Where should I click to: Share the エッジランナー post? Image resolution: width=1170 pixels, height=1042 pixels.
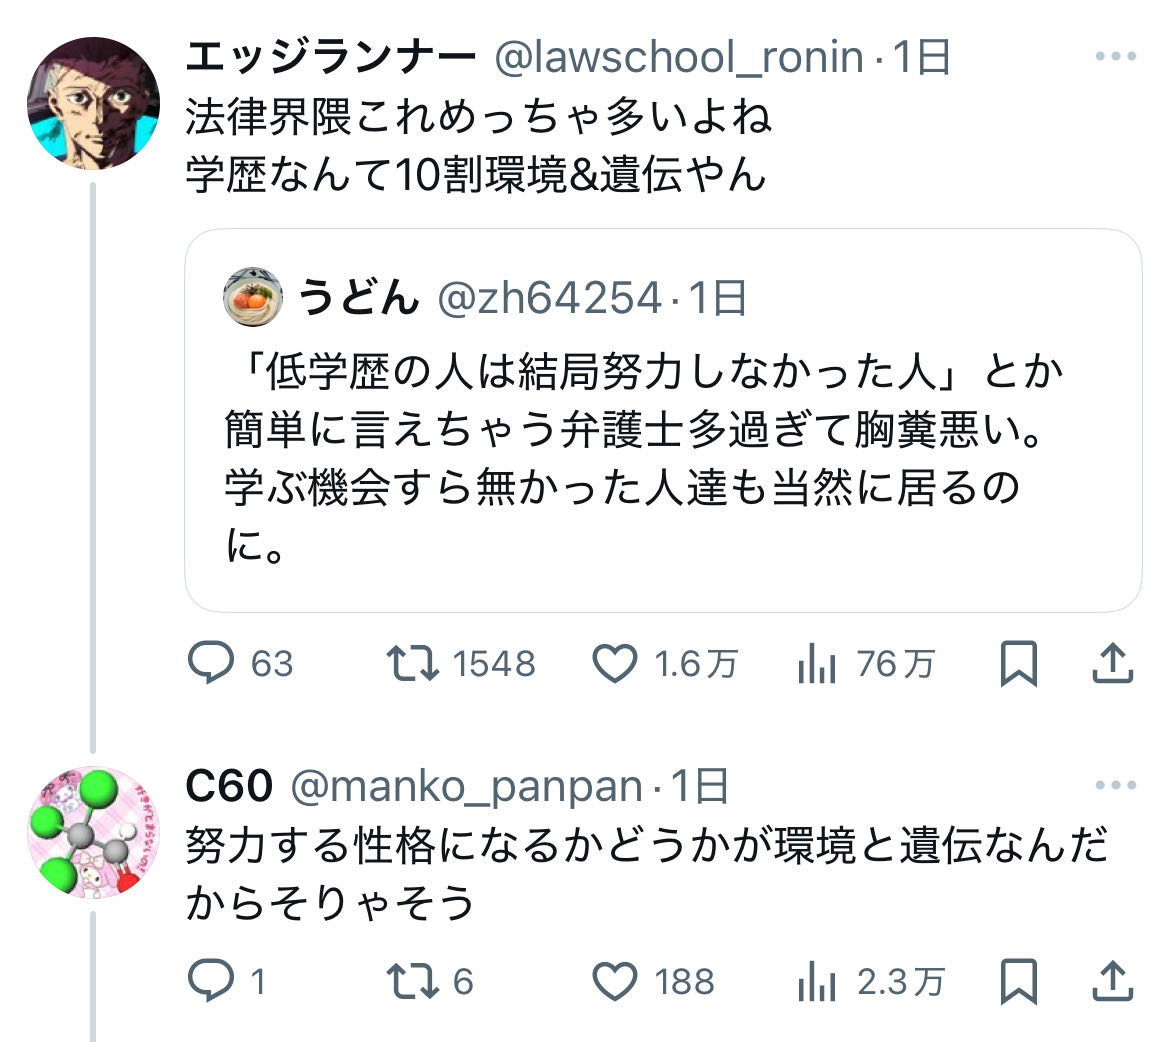pos(1112,664)
